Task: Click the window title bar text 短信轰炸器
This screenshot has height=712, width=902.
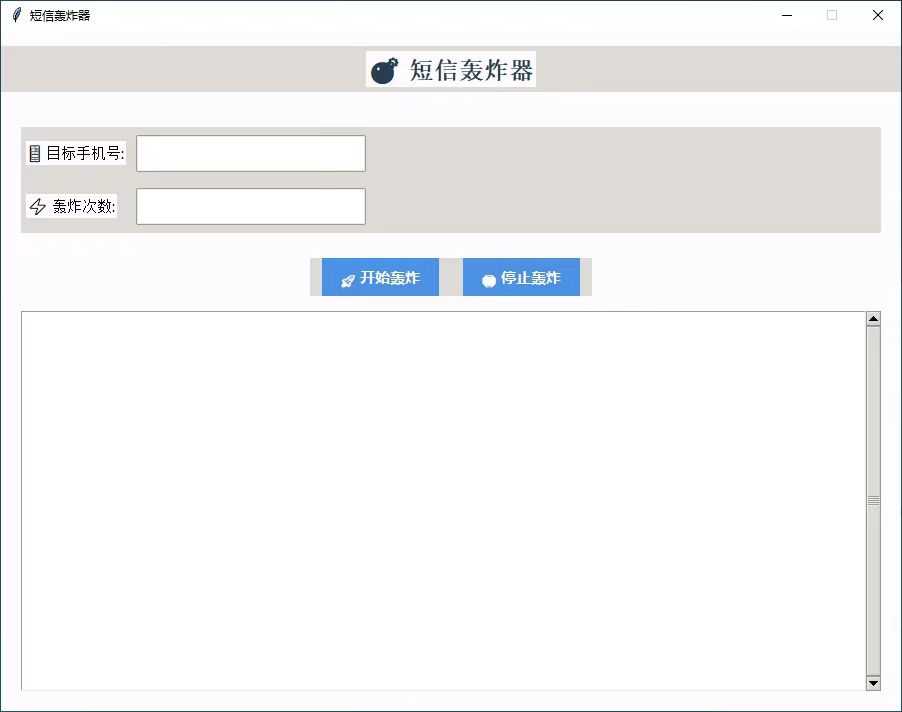Action: coord(60,15)
